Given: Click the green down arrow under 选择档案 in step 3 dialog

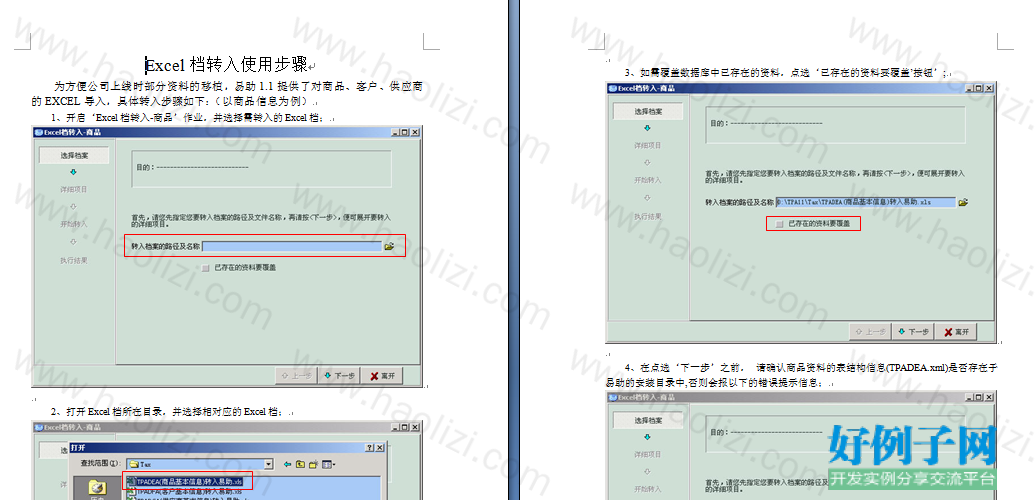Looking at the screenshot, I should tap(648, 128).
